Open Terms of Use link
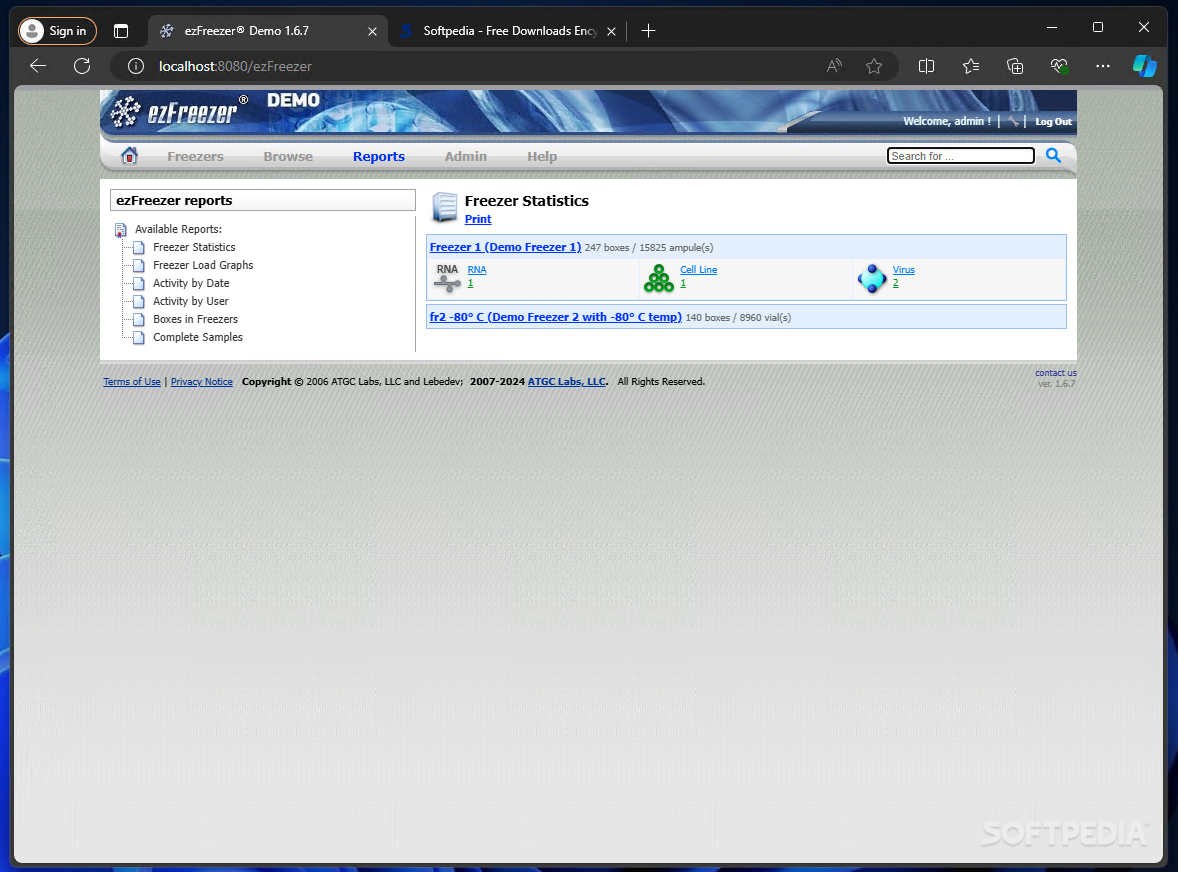 pyautogui.click(x=131, y=382)
